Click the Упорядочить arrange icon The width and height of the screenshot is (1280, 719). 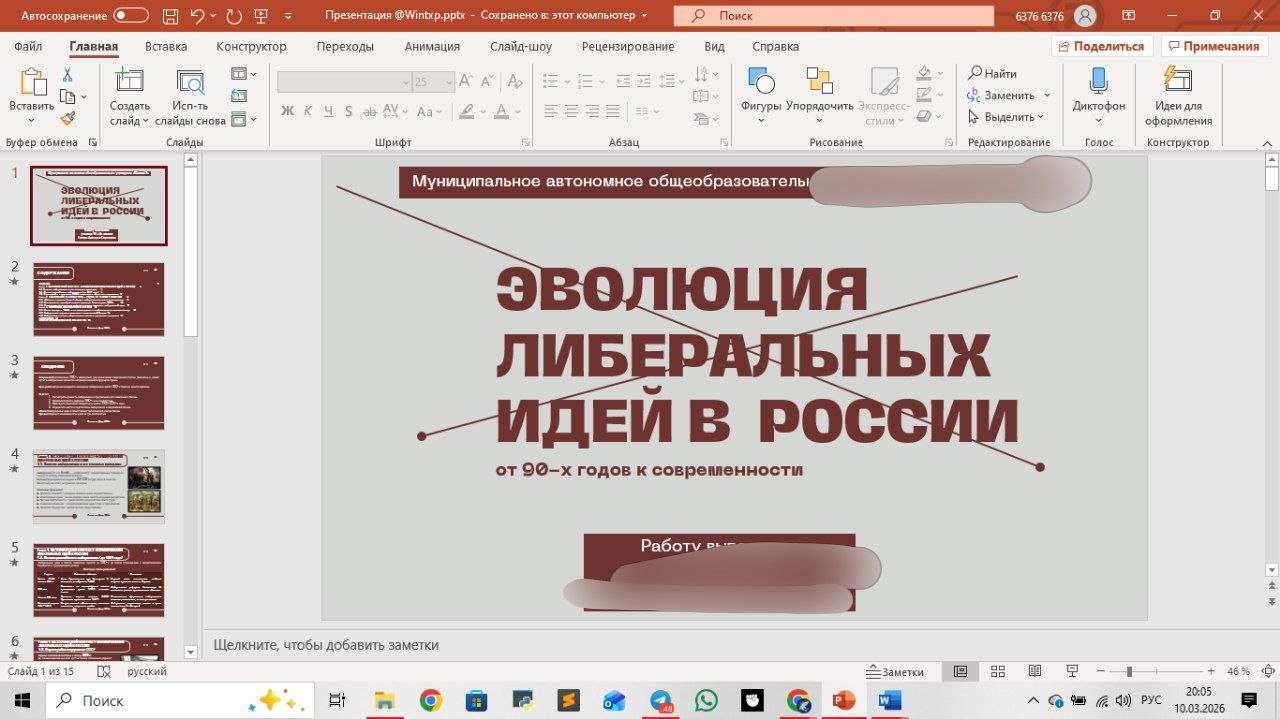pos(819,82)
